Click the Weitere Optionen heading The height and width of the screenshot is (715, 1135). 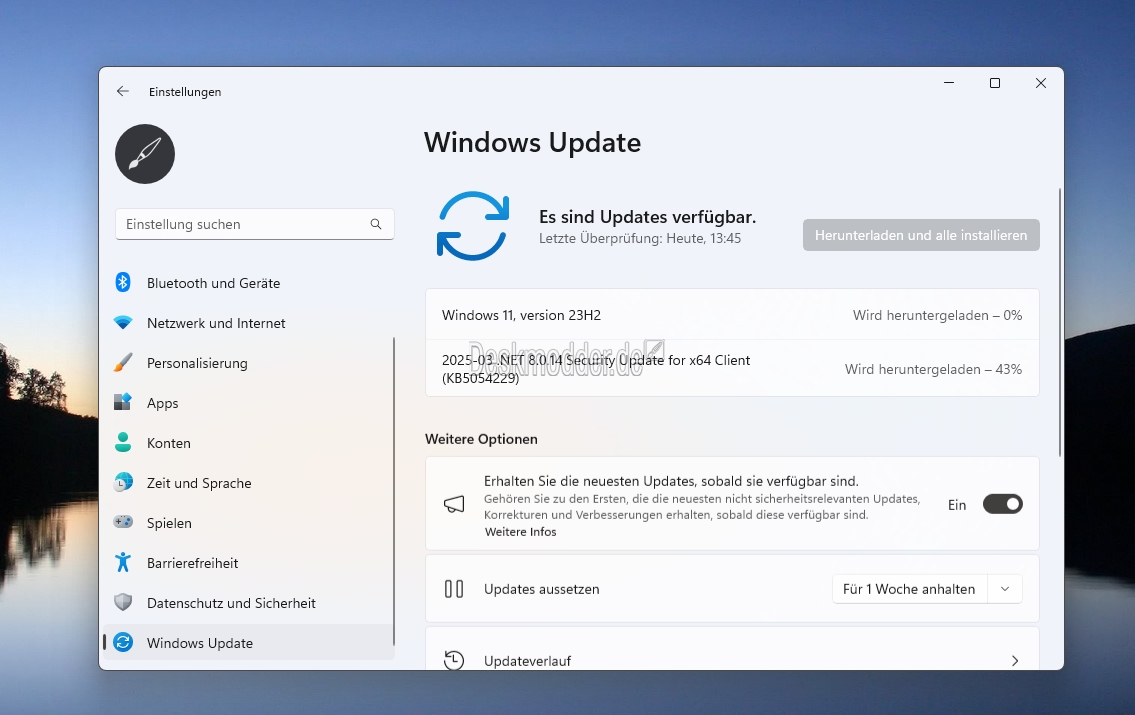coord(481,439)
